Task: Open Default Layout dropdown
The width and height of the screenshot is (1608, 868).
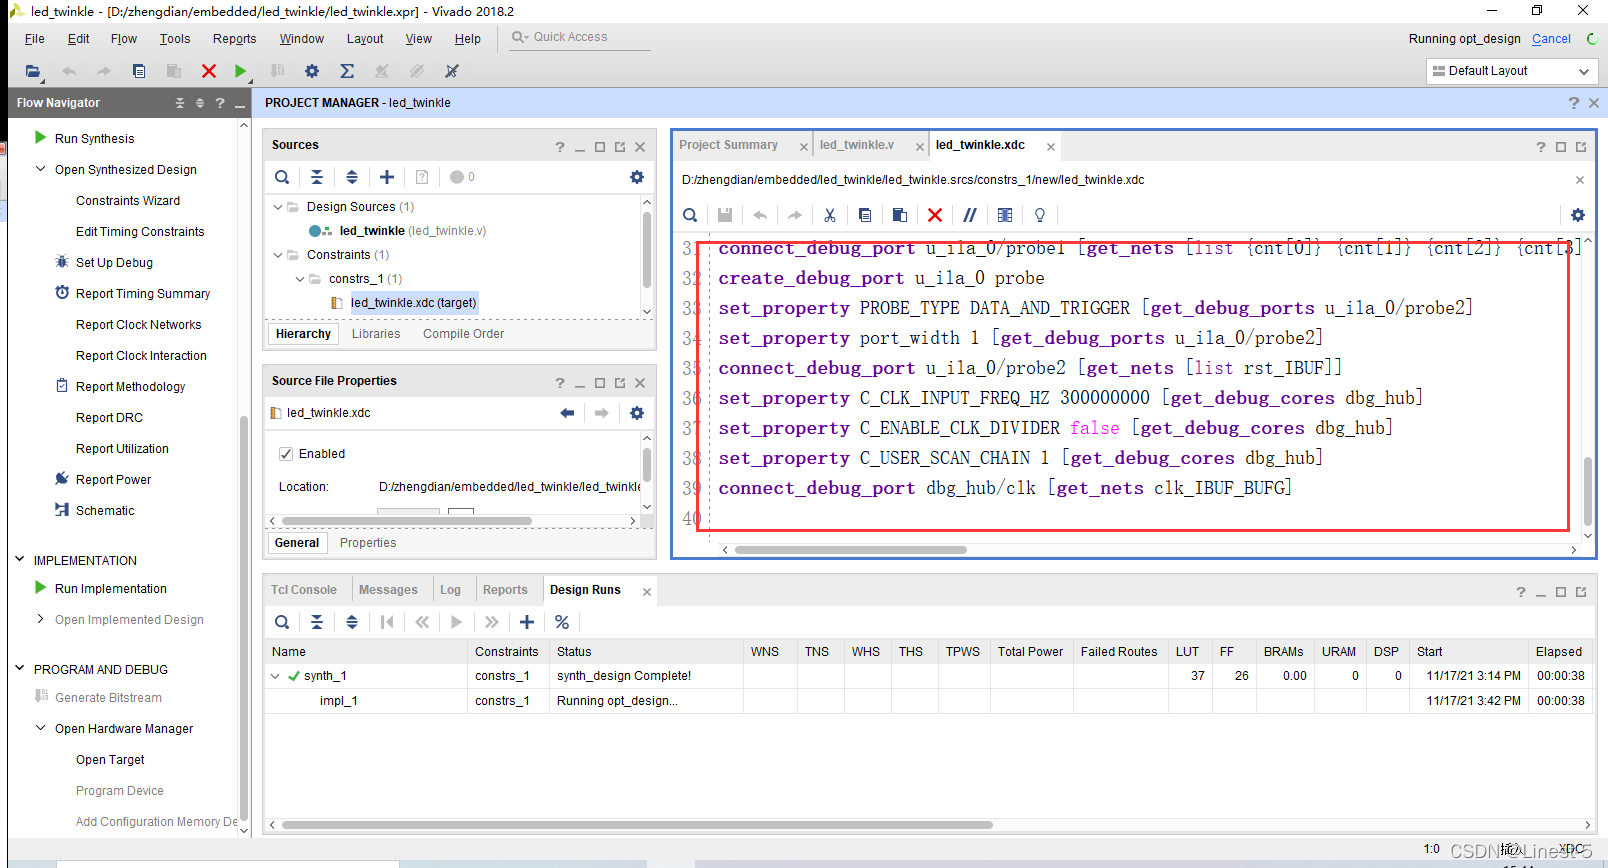Action: [x=1511, y=71]
